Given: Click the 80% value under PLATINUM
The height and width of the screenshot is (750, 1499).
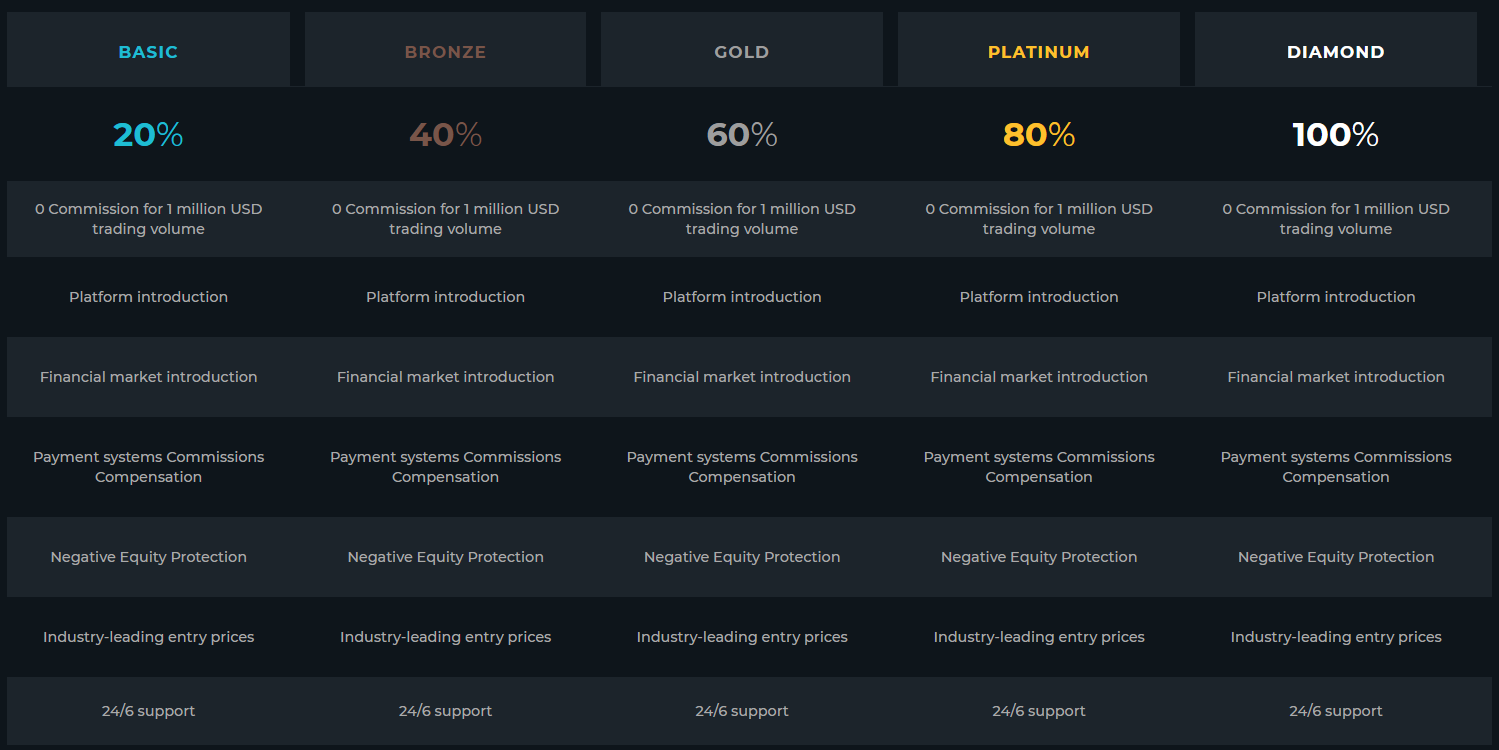Looking at the screenshot, I should click(x=1039, y=135).
